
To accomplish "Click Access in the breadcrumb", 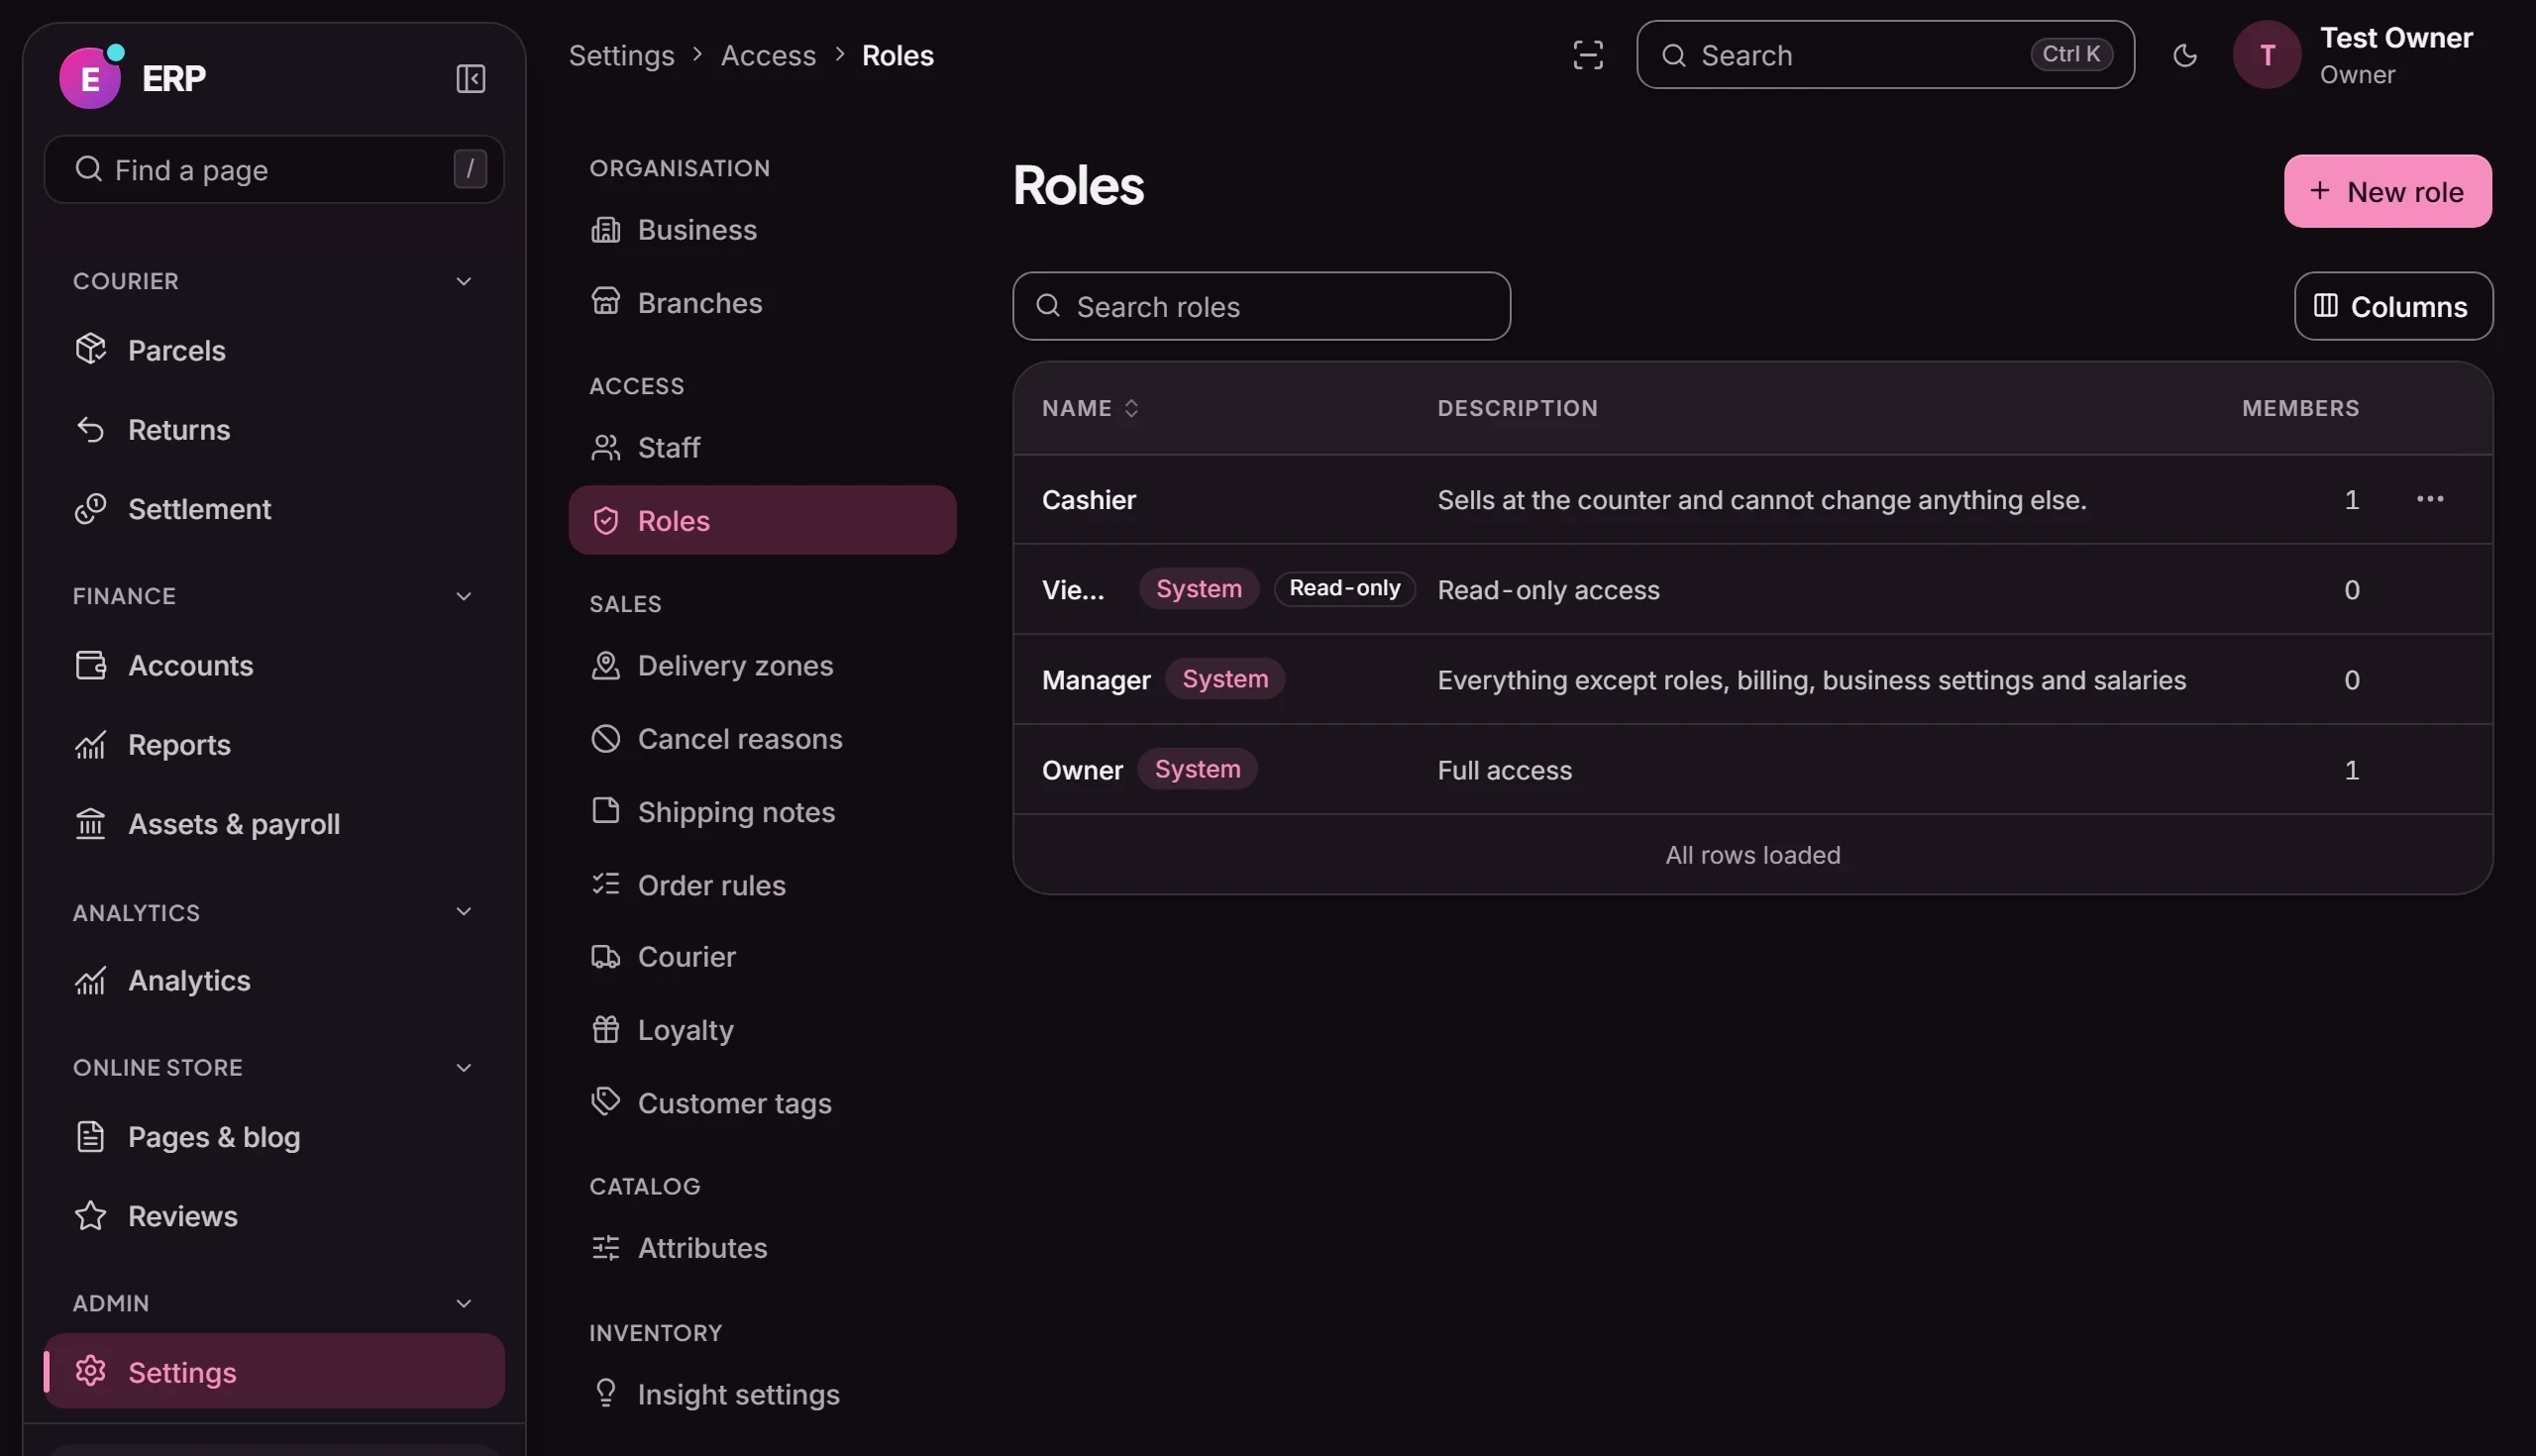I will coord(768,55).
